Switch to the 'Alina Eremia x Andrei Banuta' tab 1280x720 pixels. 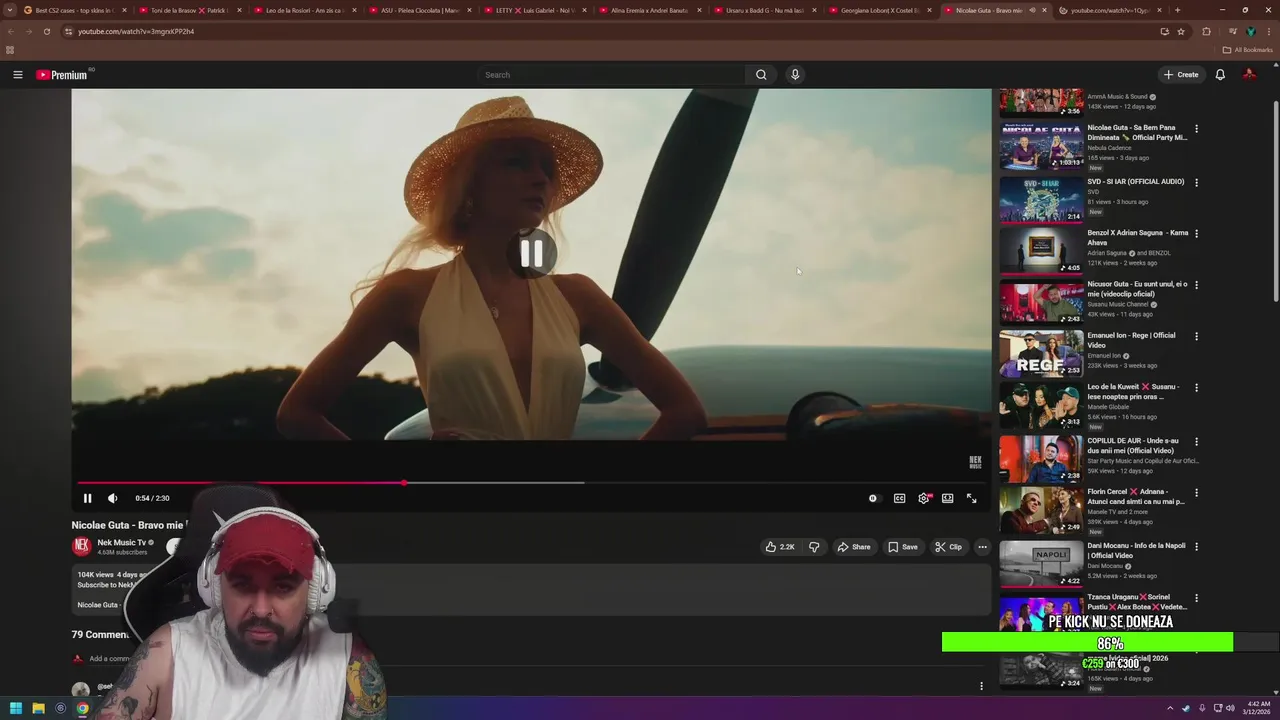[650, 10]
